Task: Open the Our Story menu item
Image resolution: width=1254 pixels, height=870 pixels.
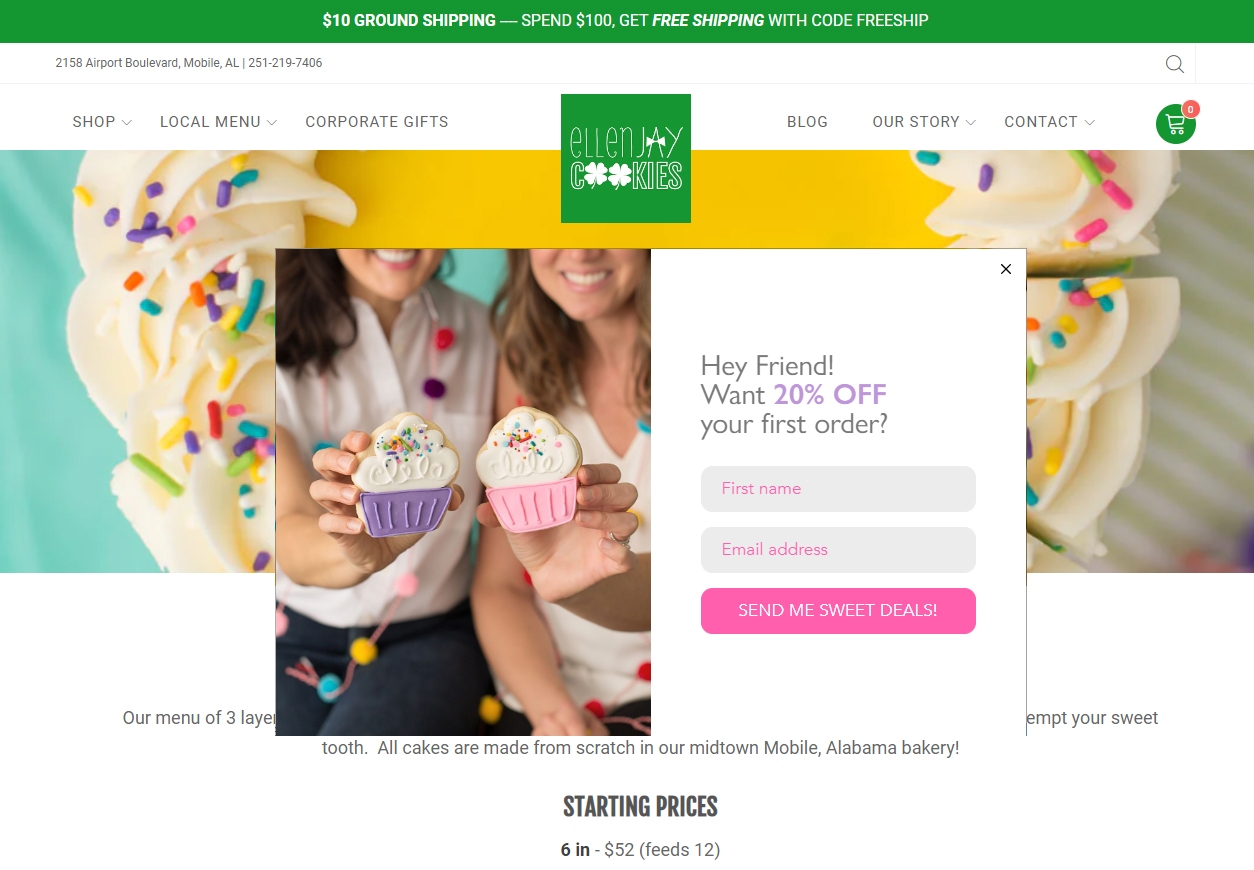Action: [x=916, y=122]
